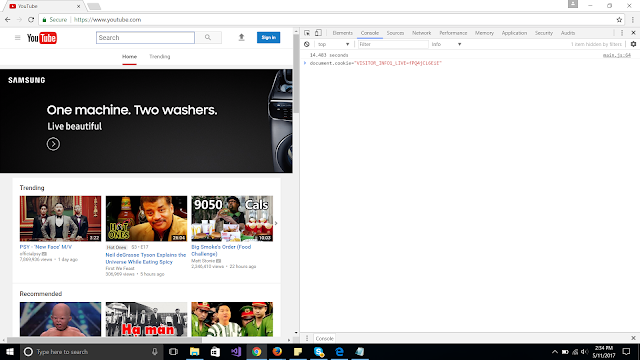Select the Console drawer tab at the bottom
Image resolution: width=640 pixels, height=360 pixels.
point(324,338)
